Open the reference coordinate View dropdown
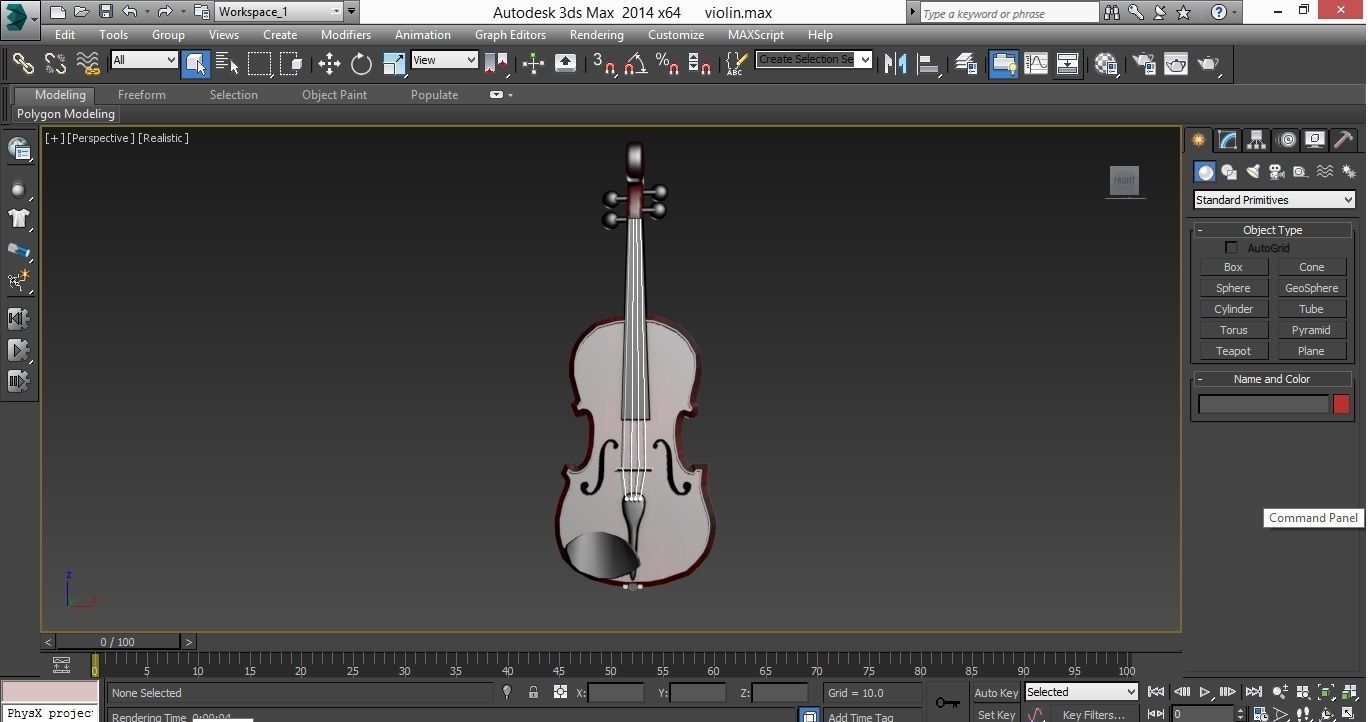The width and height of the screenshot is (1368, 722). click(445, 60)
